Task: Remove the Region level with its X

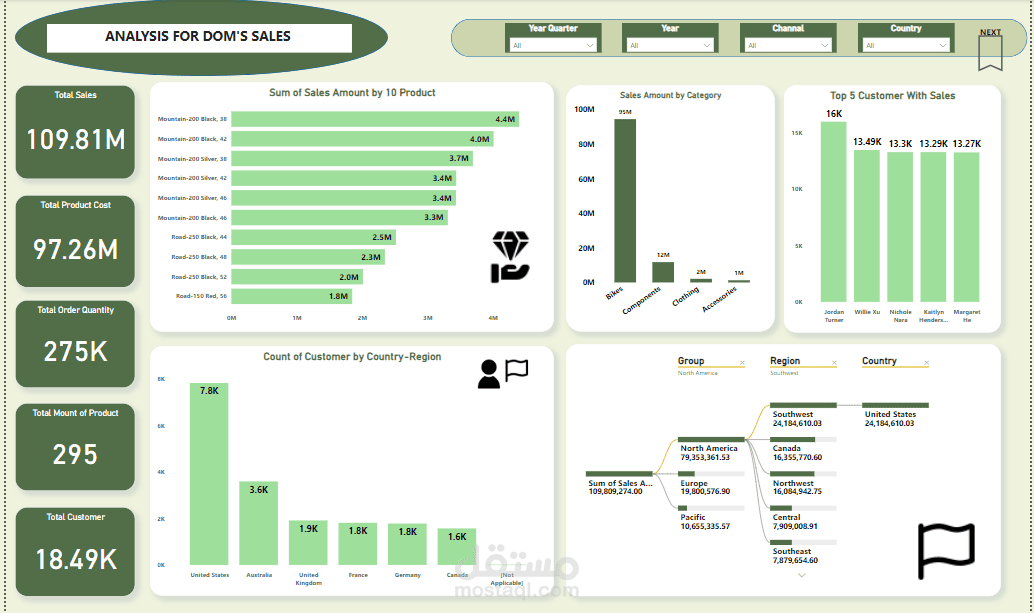Action: [834, 363]
